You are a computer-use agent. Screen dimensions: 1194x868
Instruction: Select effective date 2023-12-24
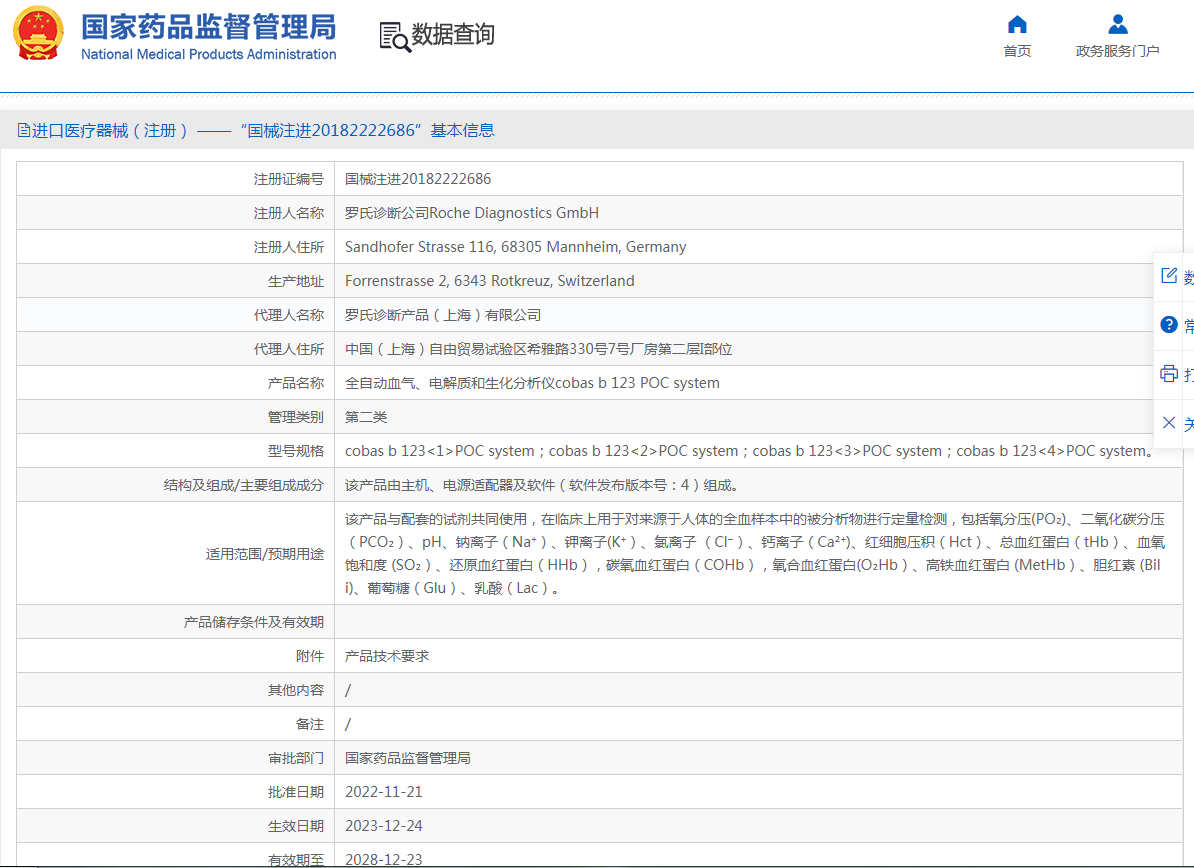click(384, 826)
